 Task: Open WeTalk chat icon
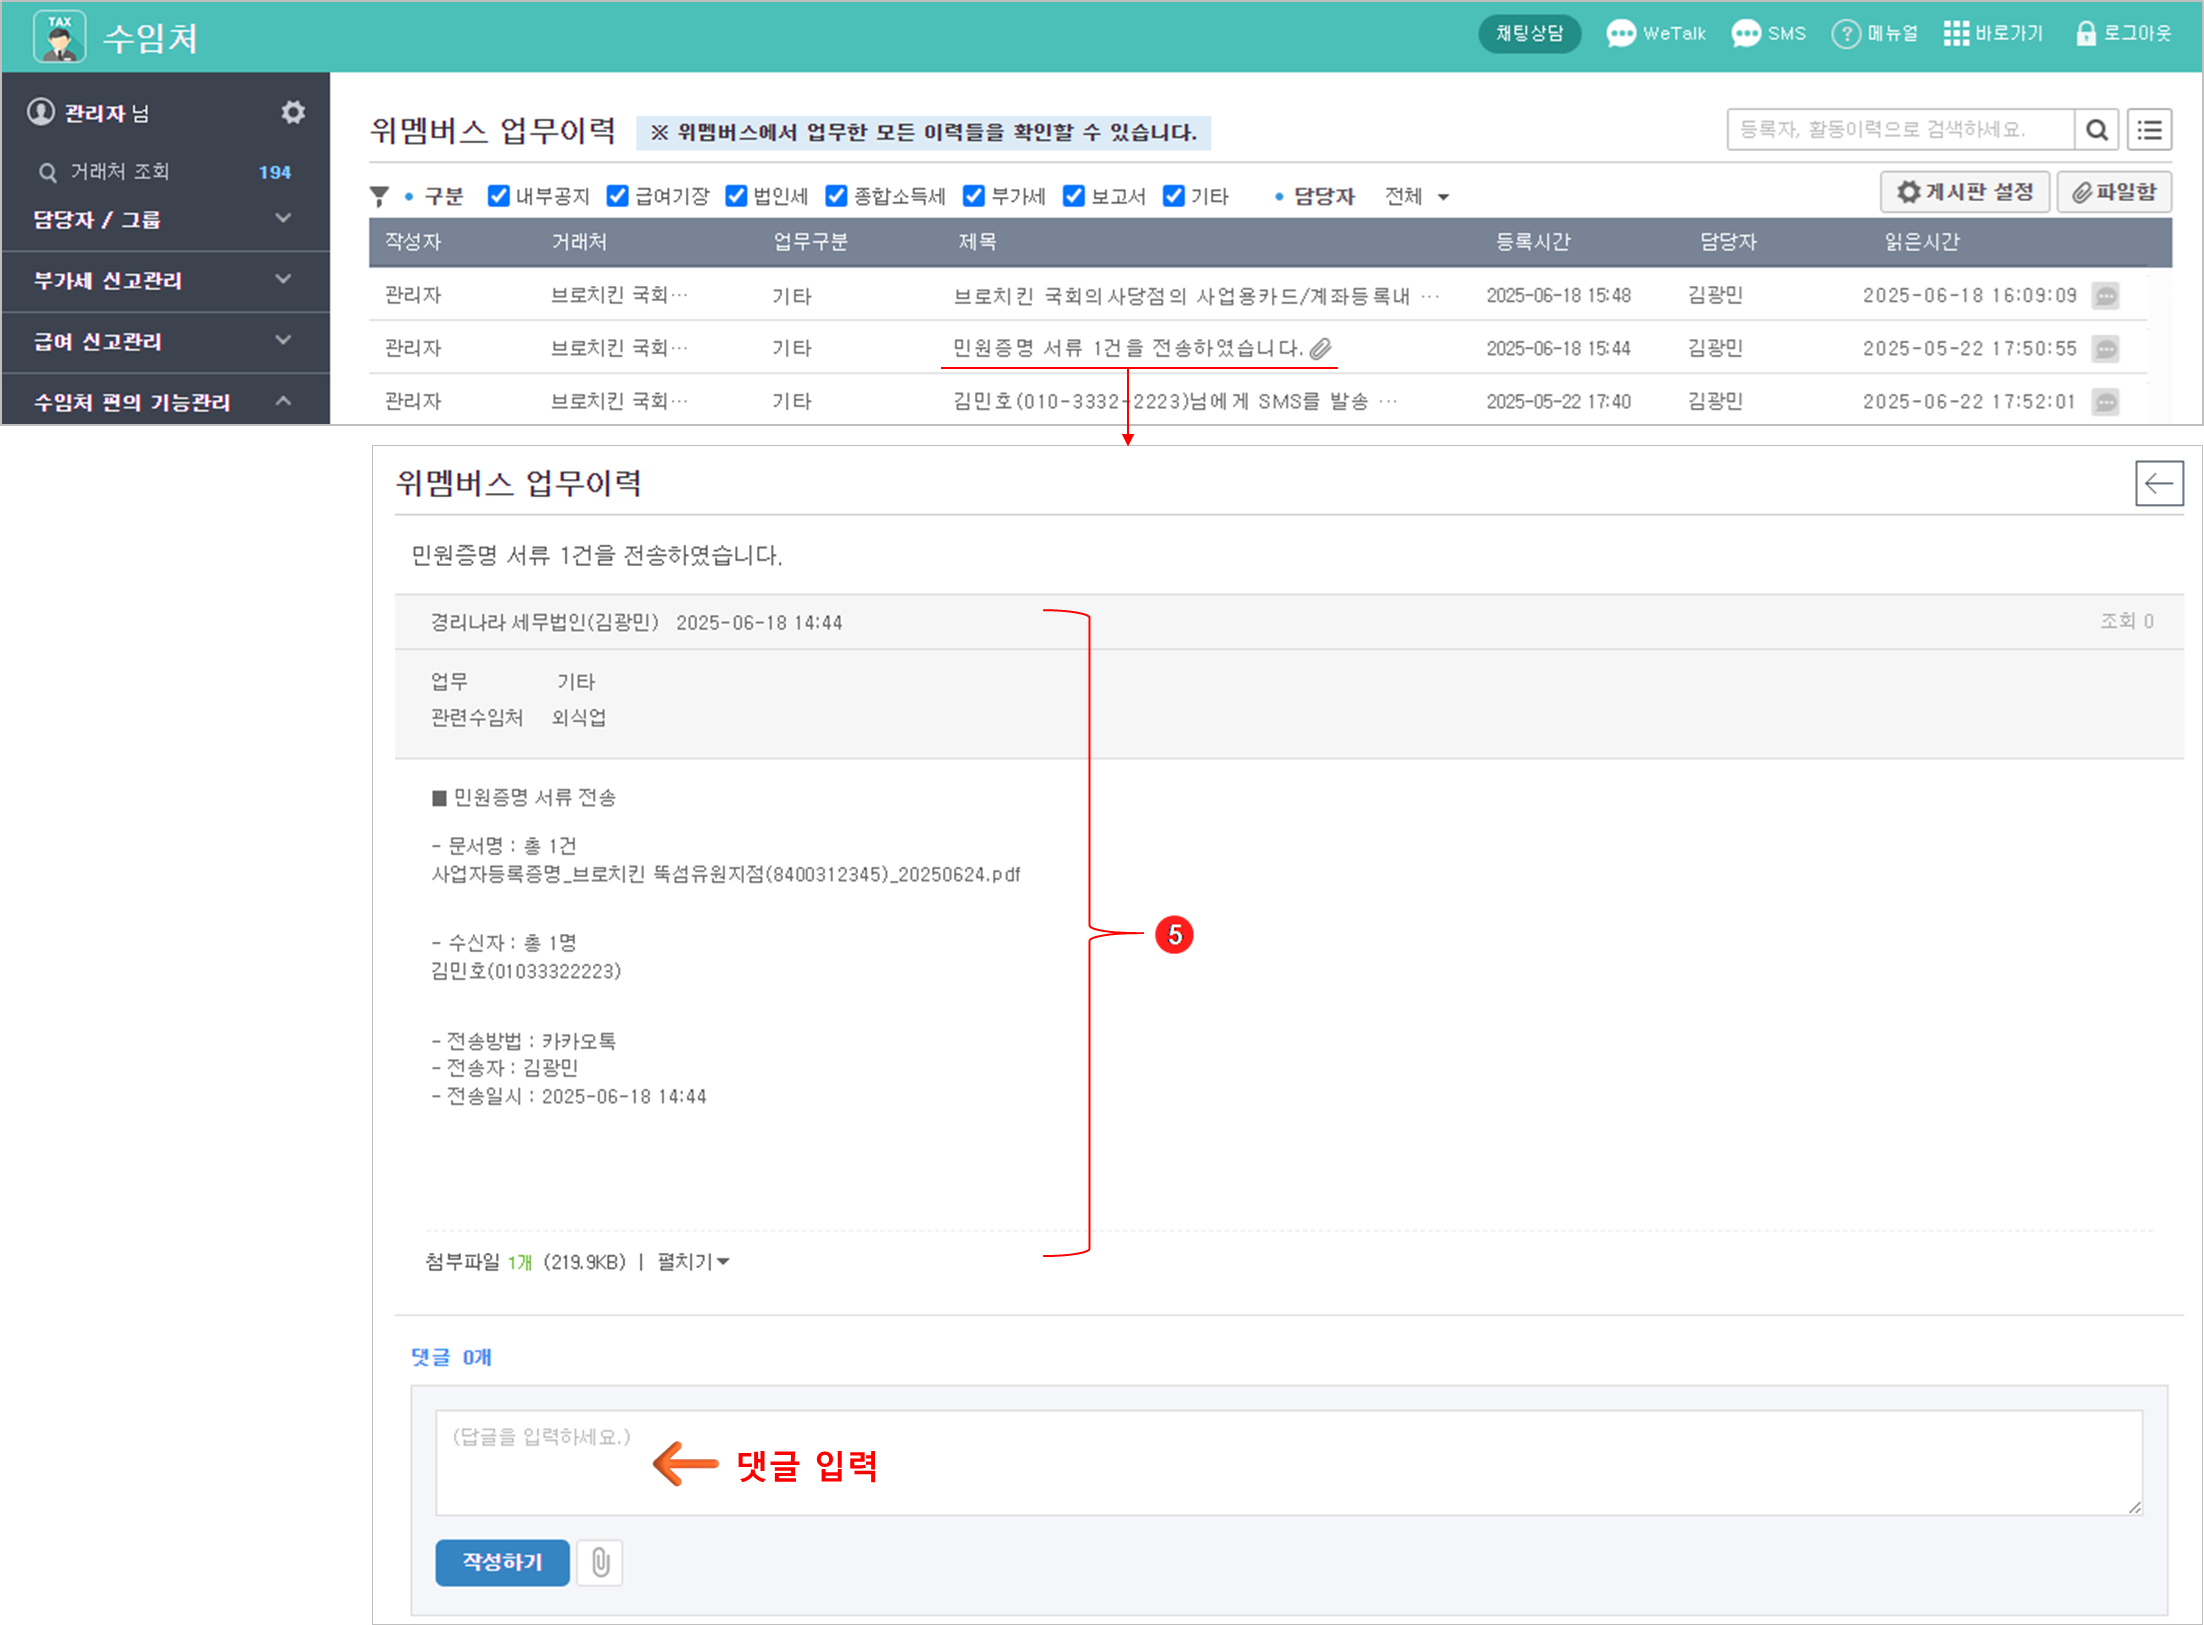point(1620,34)
